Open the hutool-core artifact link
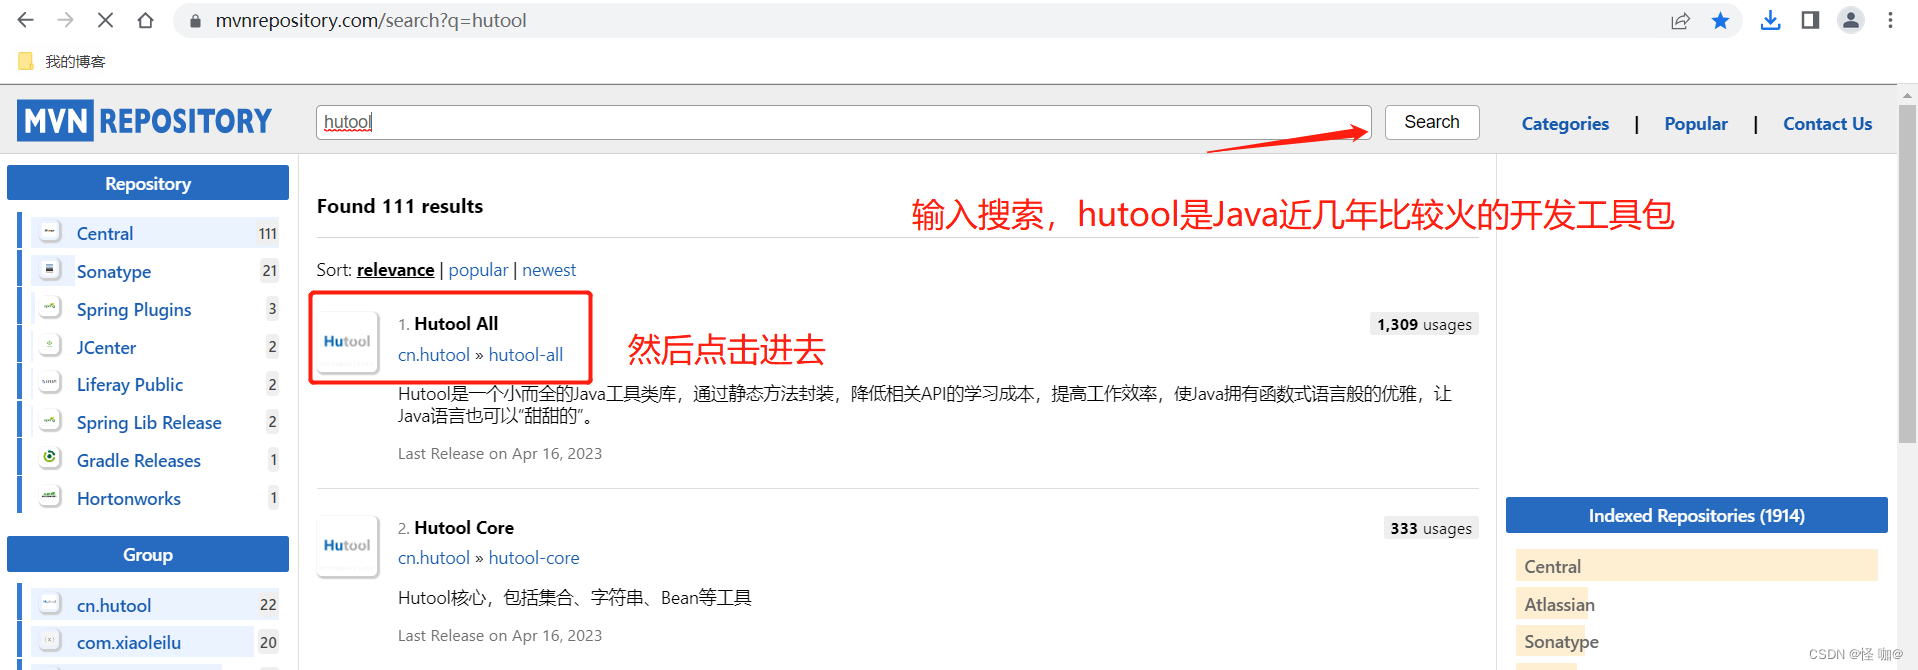The height and width of the screenshot is (670, 1918). click(534, 558)
